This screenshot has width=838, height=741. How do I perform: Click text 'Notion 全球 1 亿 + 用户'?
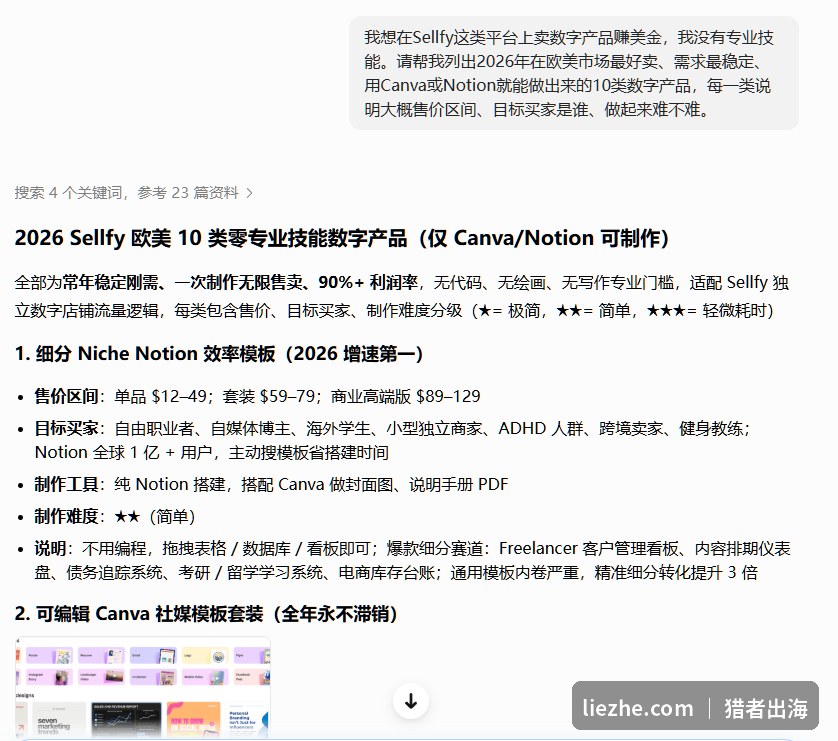pyautogui.click(x=123, y=453)
